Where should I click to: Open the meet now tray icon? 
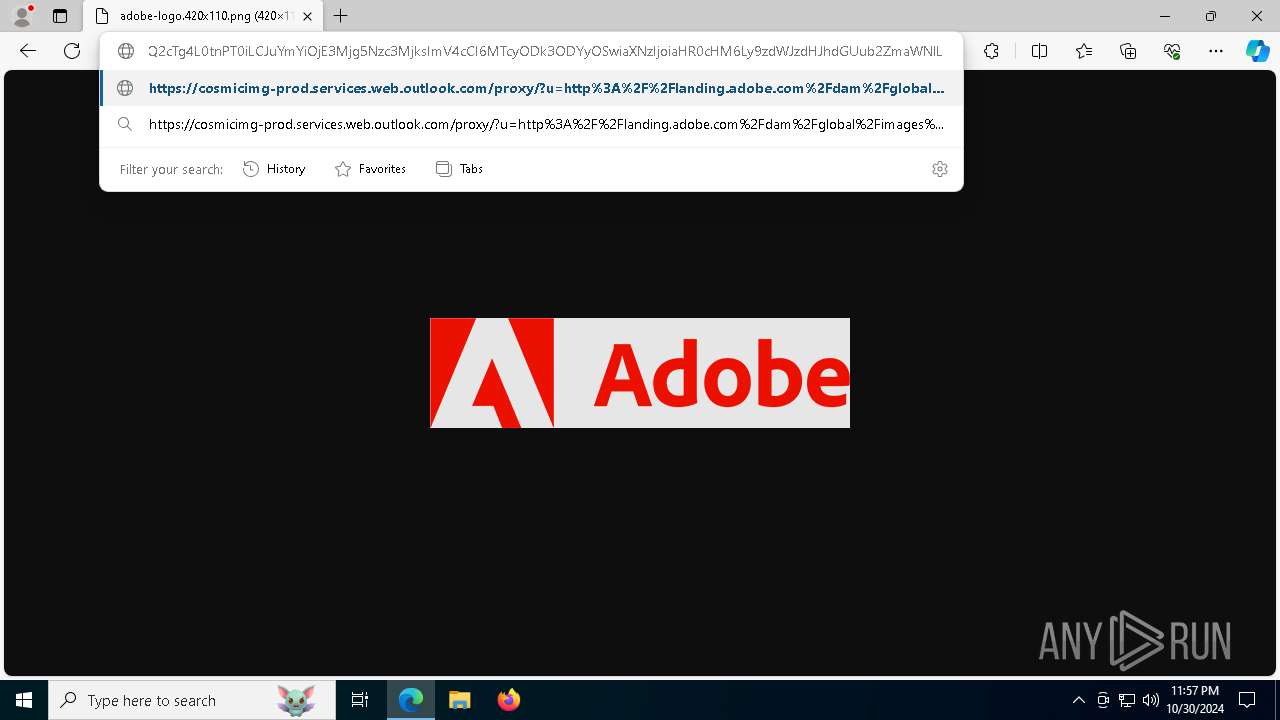(1103, 700)
